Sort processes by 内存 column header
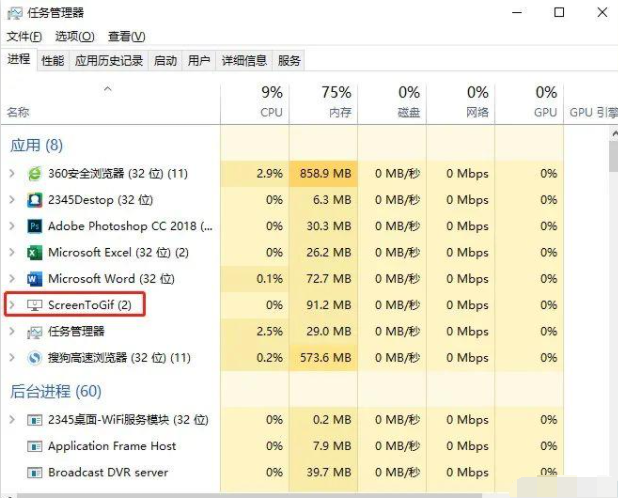The width and height of the screenshot is (618, 498). pos(337,102)
